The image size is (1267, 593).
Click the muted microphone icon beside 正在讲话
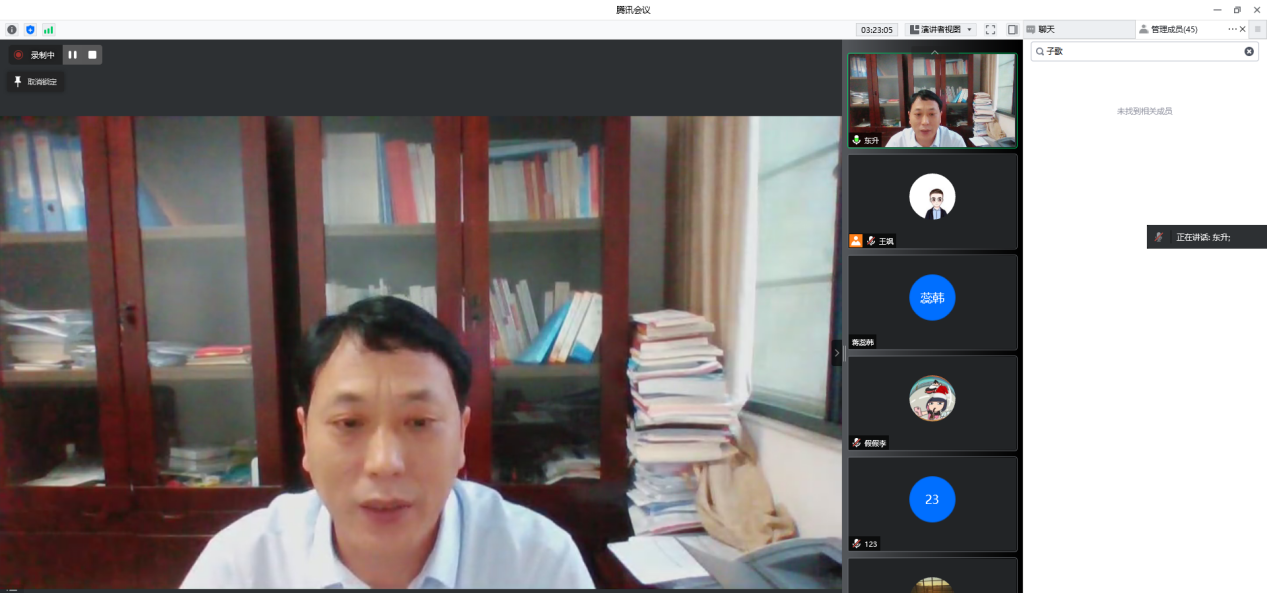coord(1159,237)
